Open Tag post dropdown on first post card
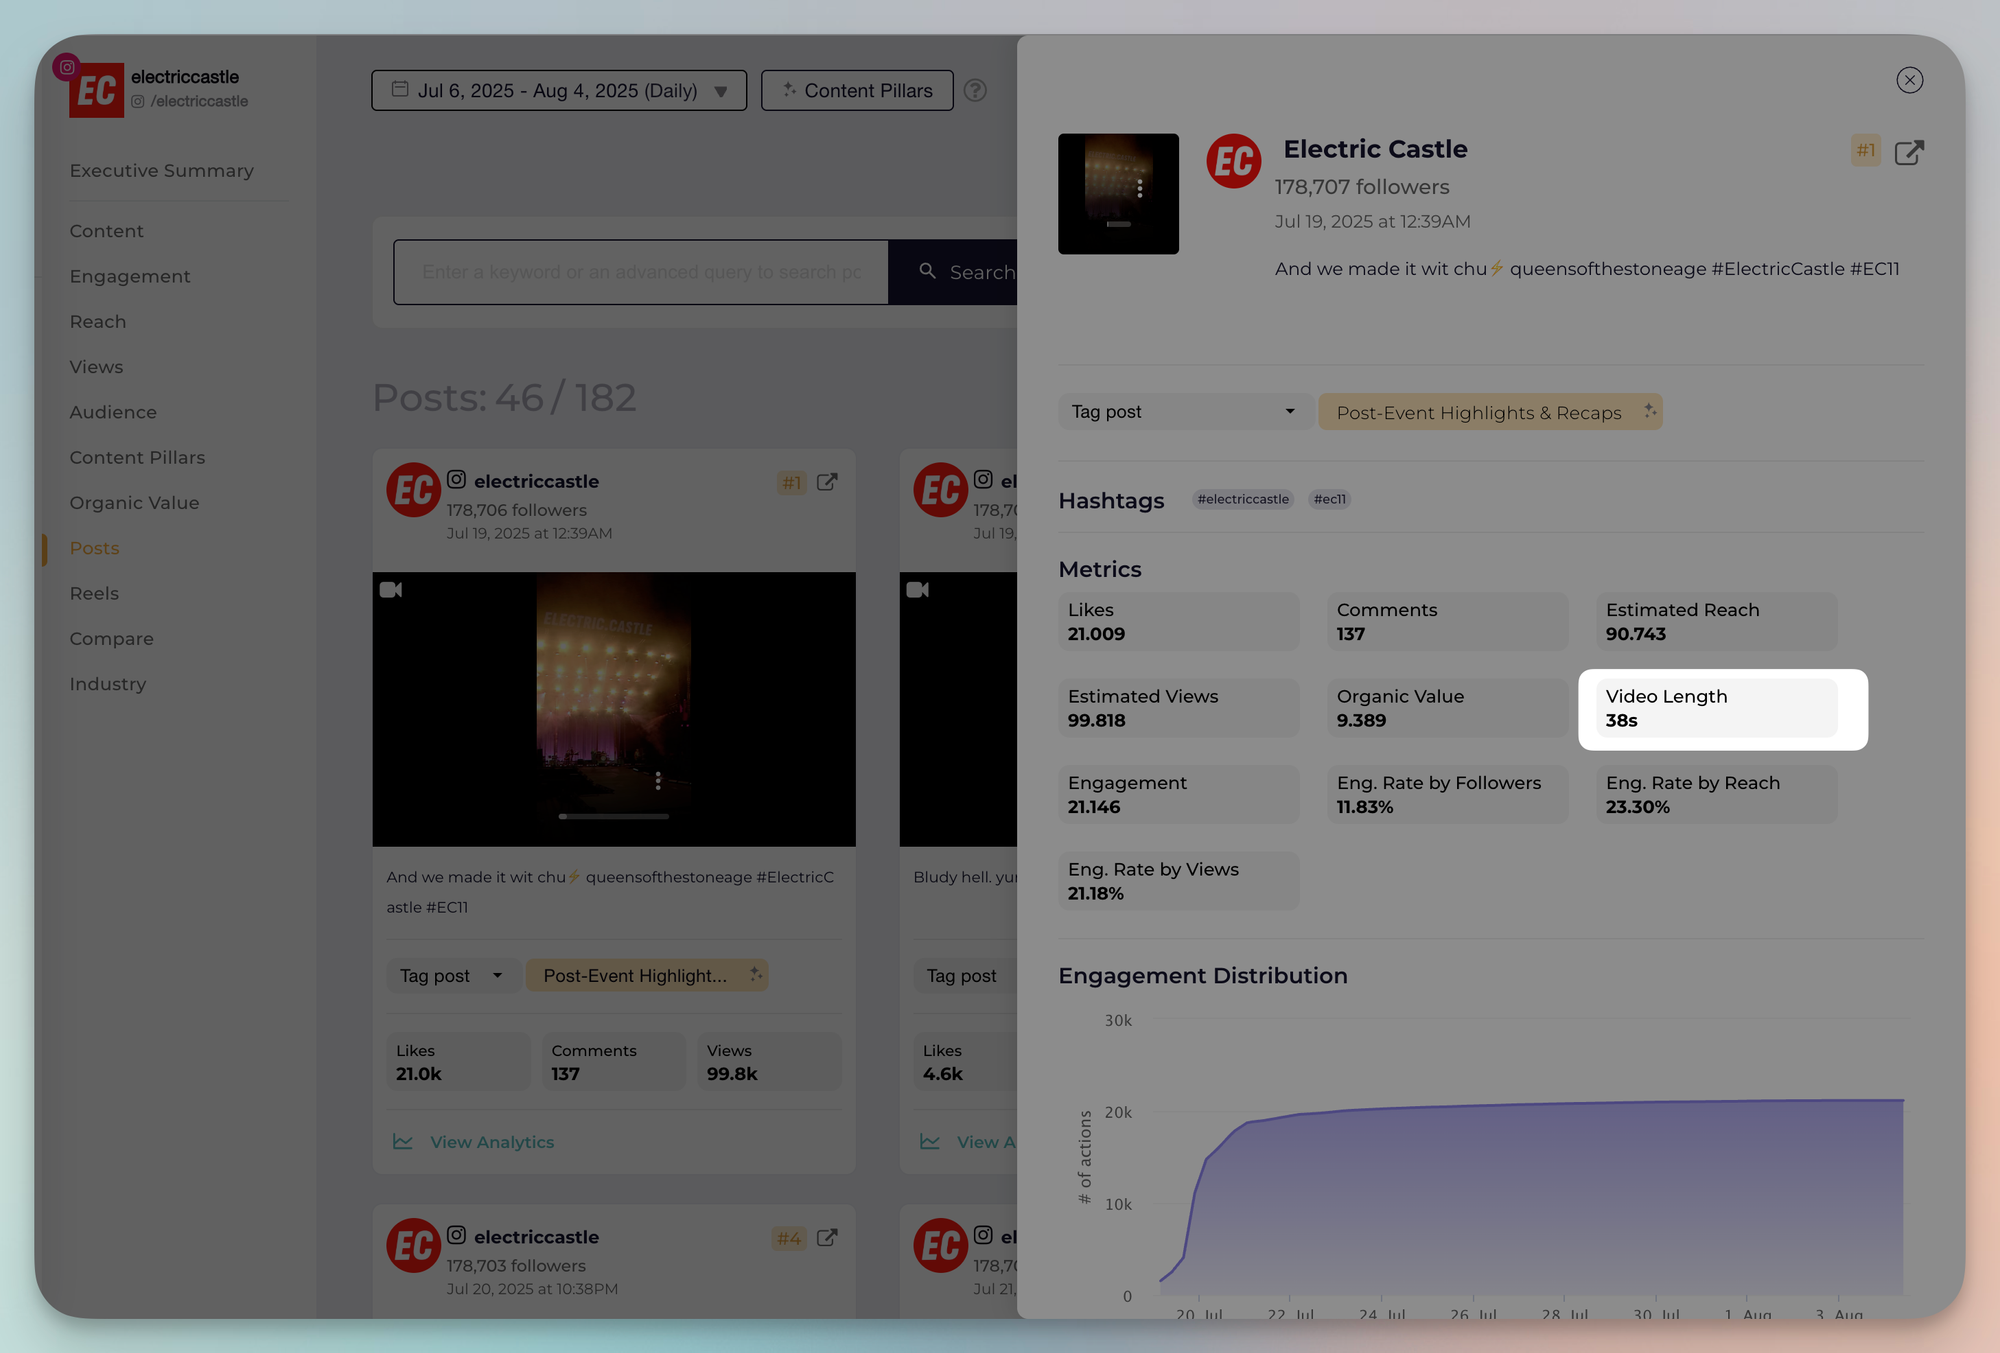The image size is (2000, 1353). tap(452, 976)
